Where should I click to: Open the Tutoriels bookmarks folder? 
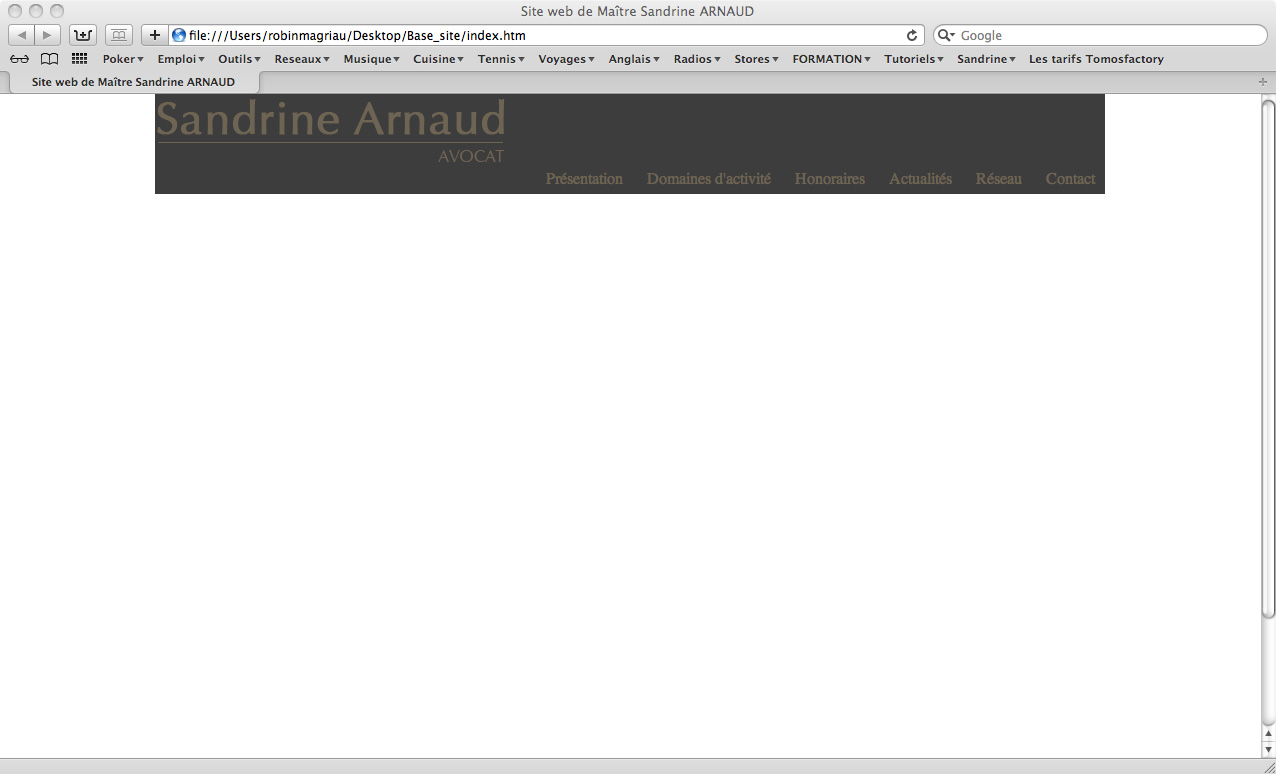tap(914, 59)
